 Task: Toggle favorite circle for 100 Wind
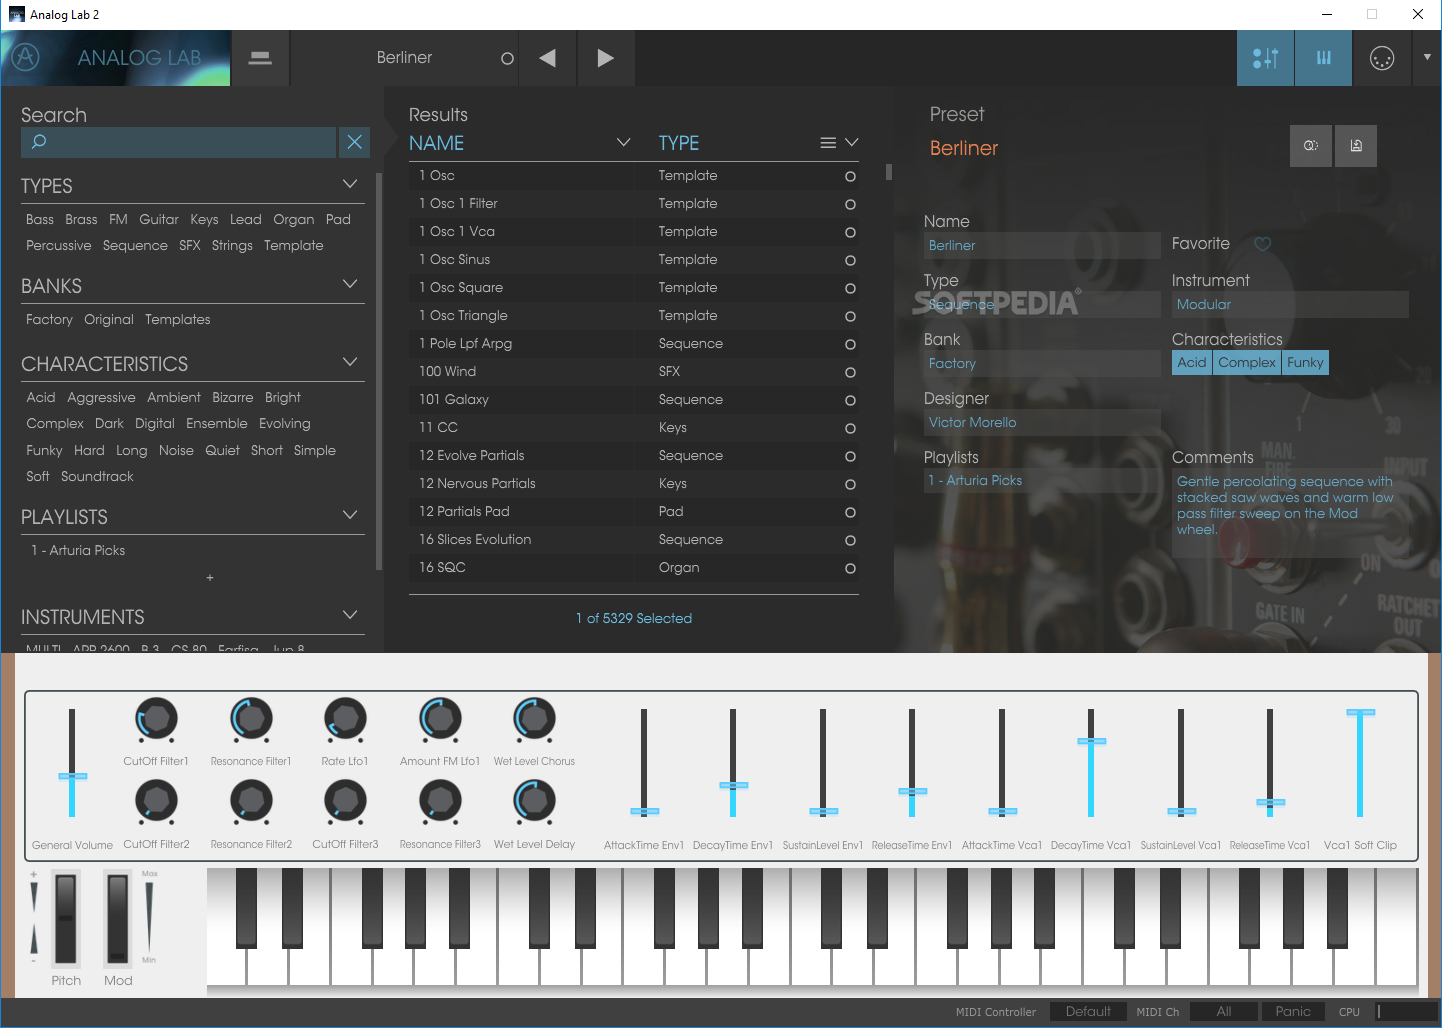(x=850, y=372)
